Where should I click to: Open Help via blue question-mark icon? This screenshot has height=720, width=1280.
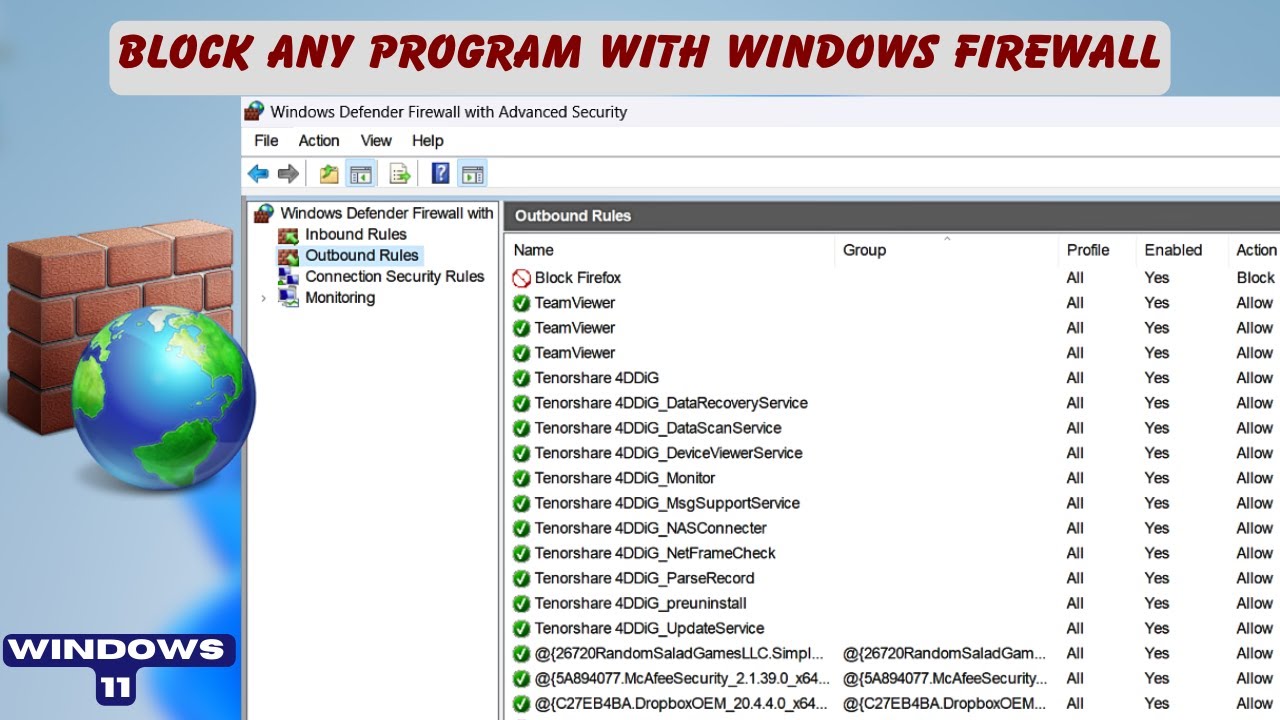(x=440, y=174)
